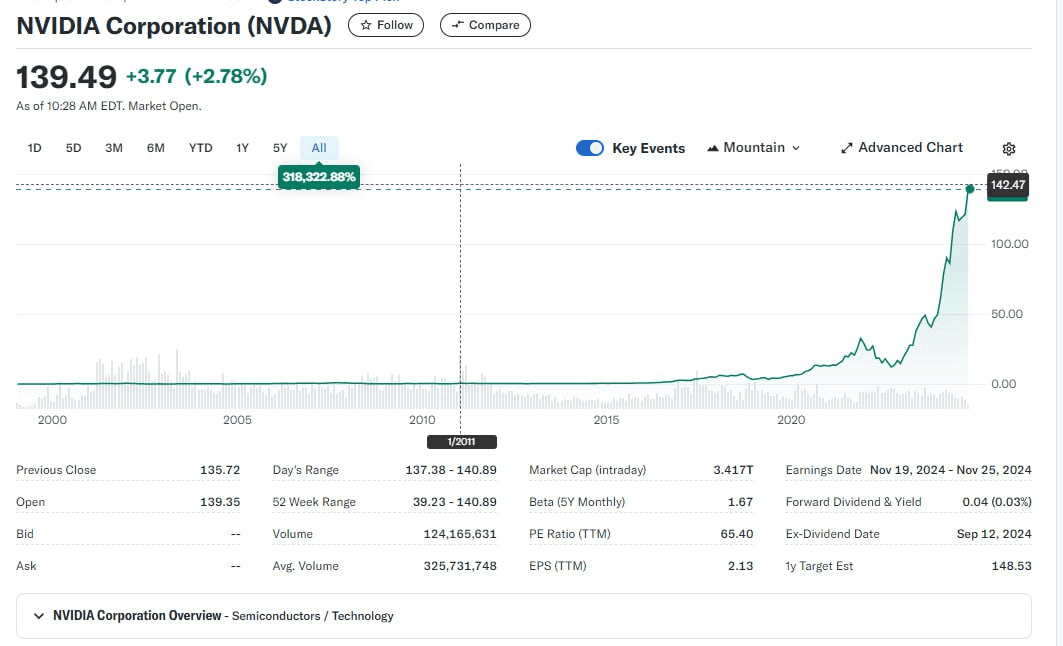Select the 5D time range
Image resolution: width=1063 pixels, height=646 pixels.
(x=73, y=148)
